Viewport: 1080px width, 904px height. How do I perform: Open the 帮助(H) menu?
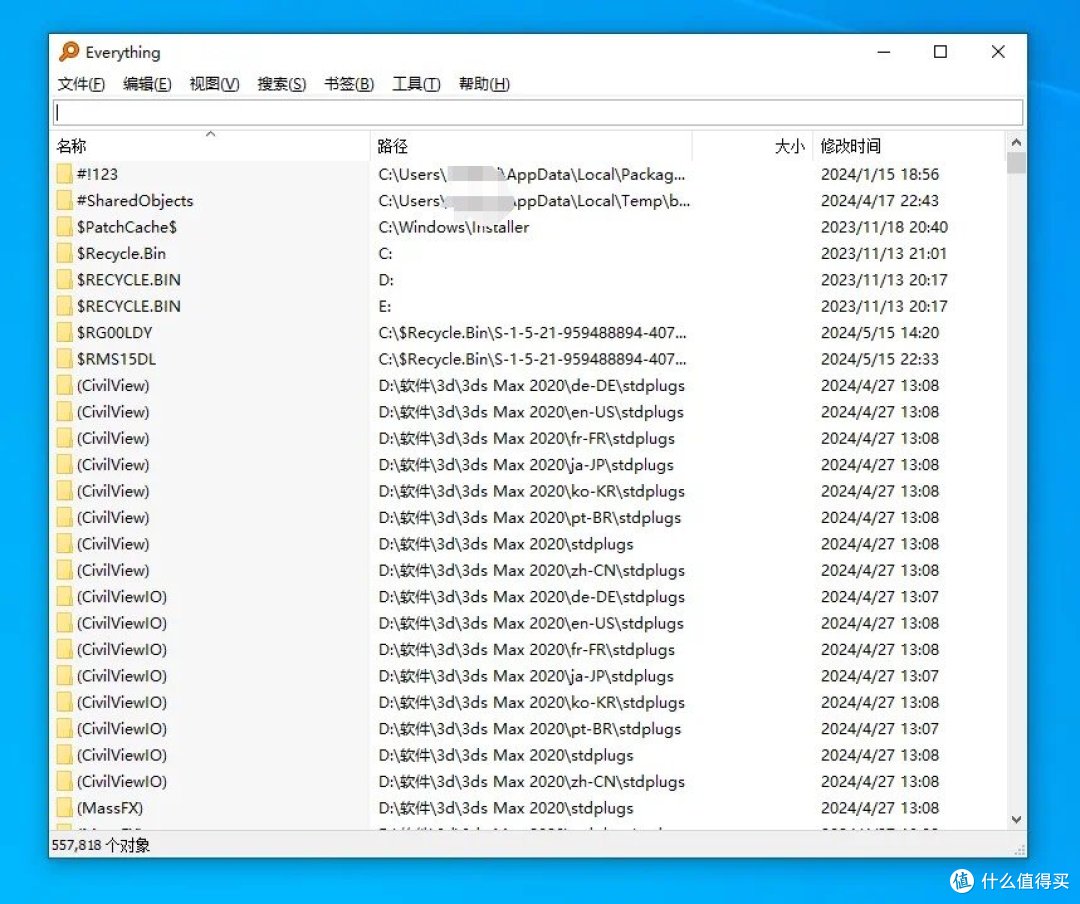click(484, 84)
